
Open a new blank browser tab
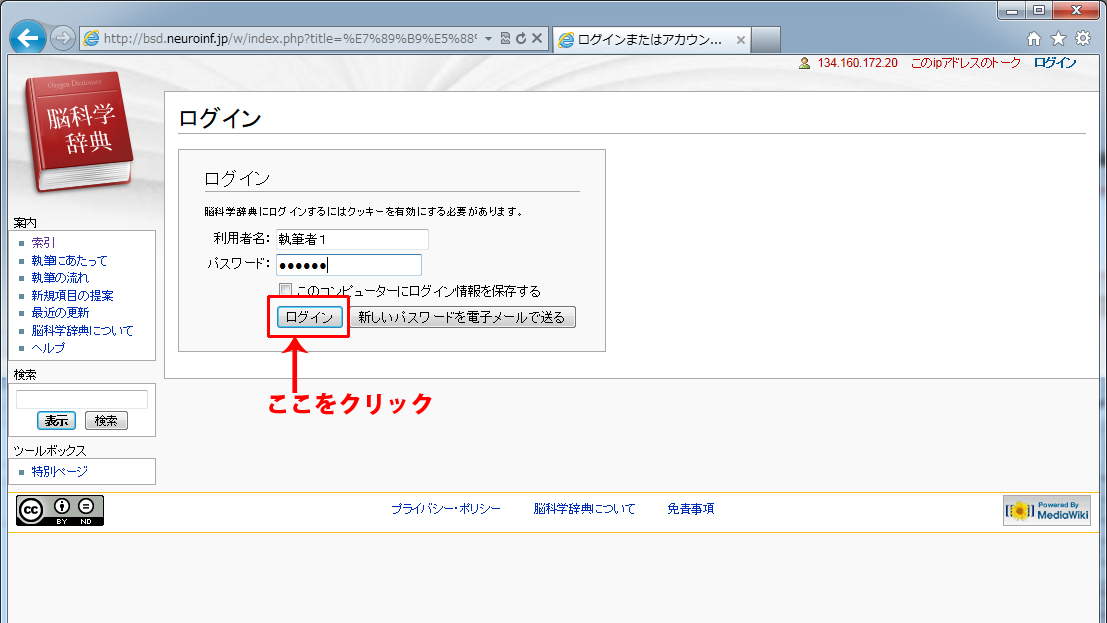click(x=765, y=40)
